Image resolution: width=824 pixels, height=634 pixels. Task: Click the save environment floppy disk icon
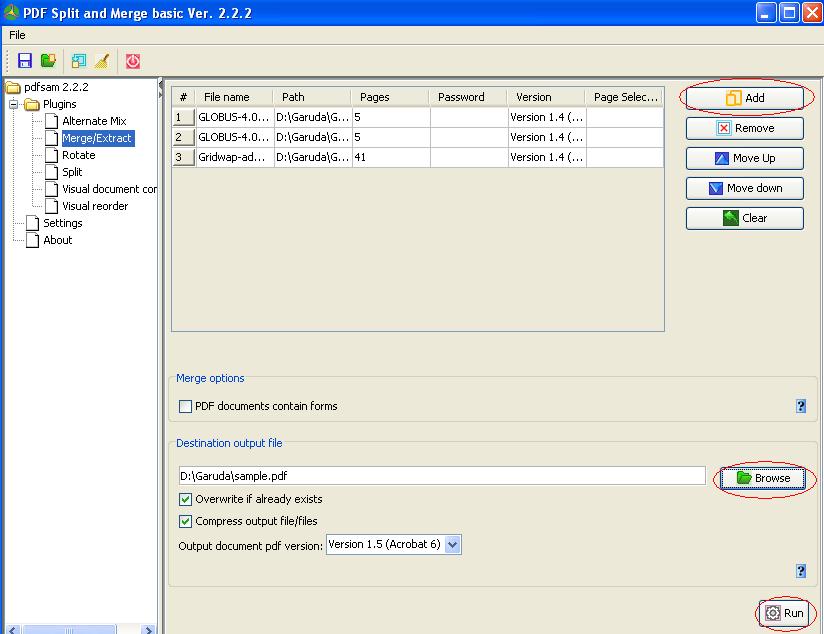pos(25,61)
